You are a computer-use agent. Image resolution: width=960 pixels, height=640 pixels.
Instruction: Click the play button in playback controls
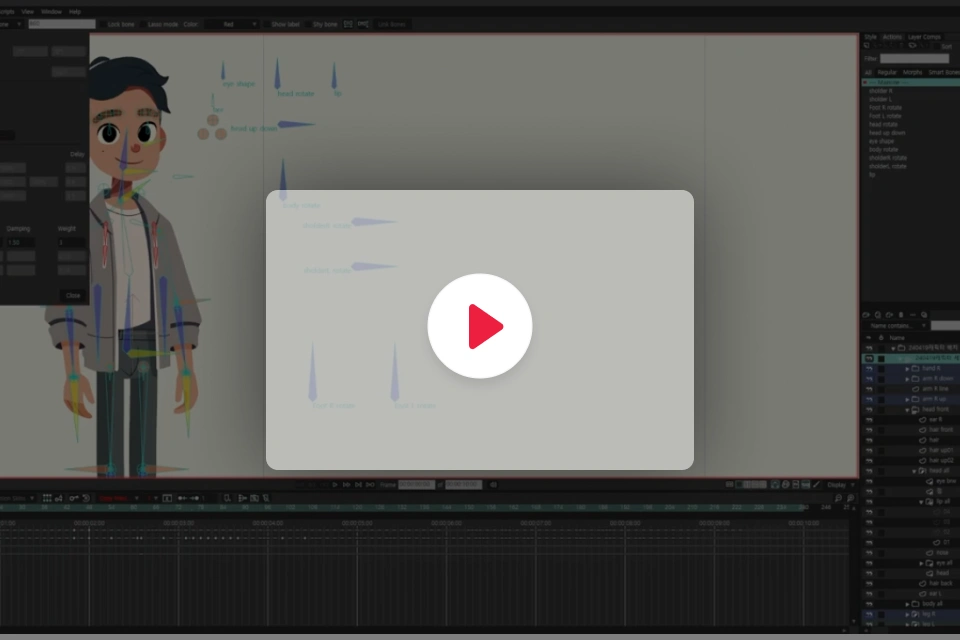coord(335,484)
